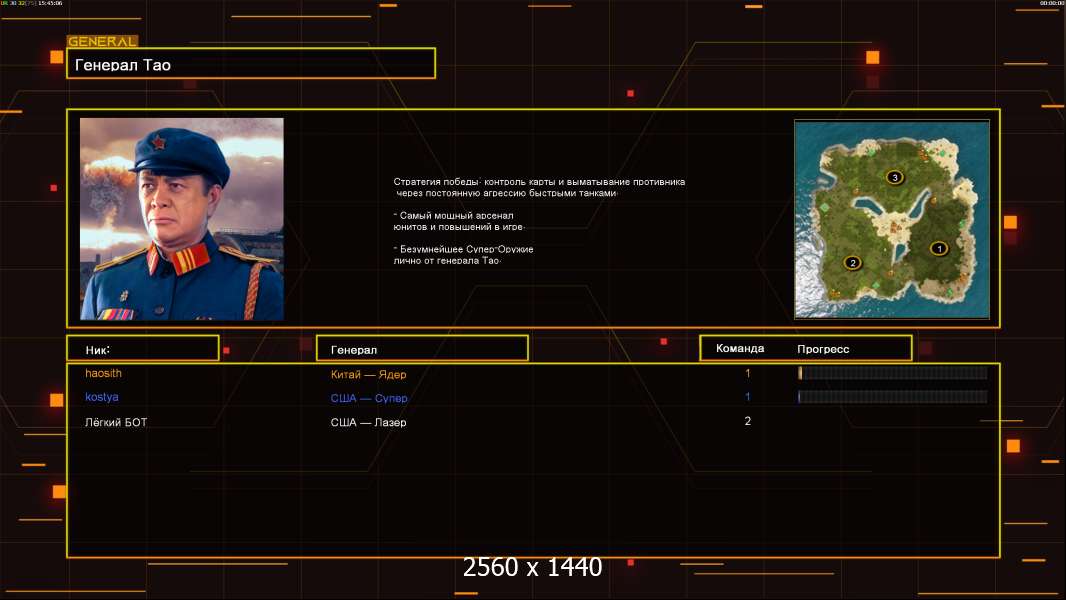Click the 'Прогресс' column header

tap(823, 349)
